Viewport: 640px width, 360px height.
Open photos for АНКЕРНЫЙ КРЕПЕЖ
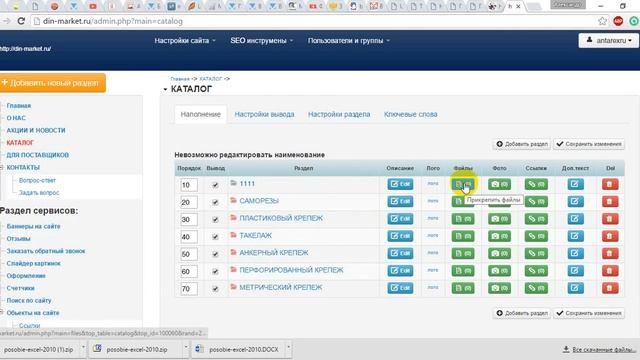[499, 253]
